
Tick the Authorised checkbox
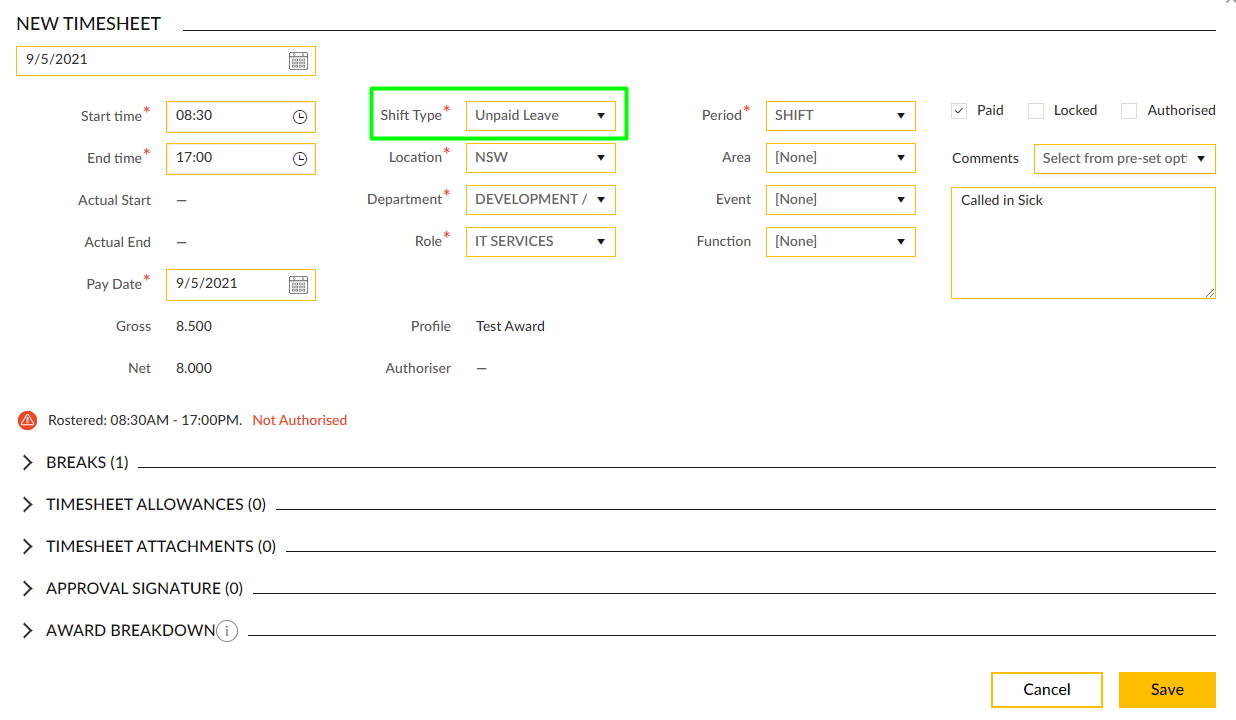tap(1129, 111)
